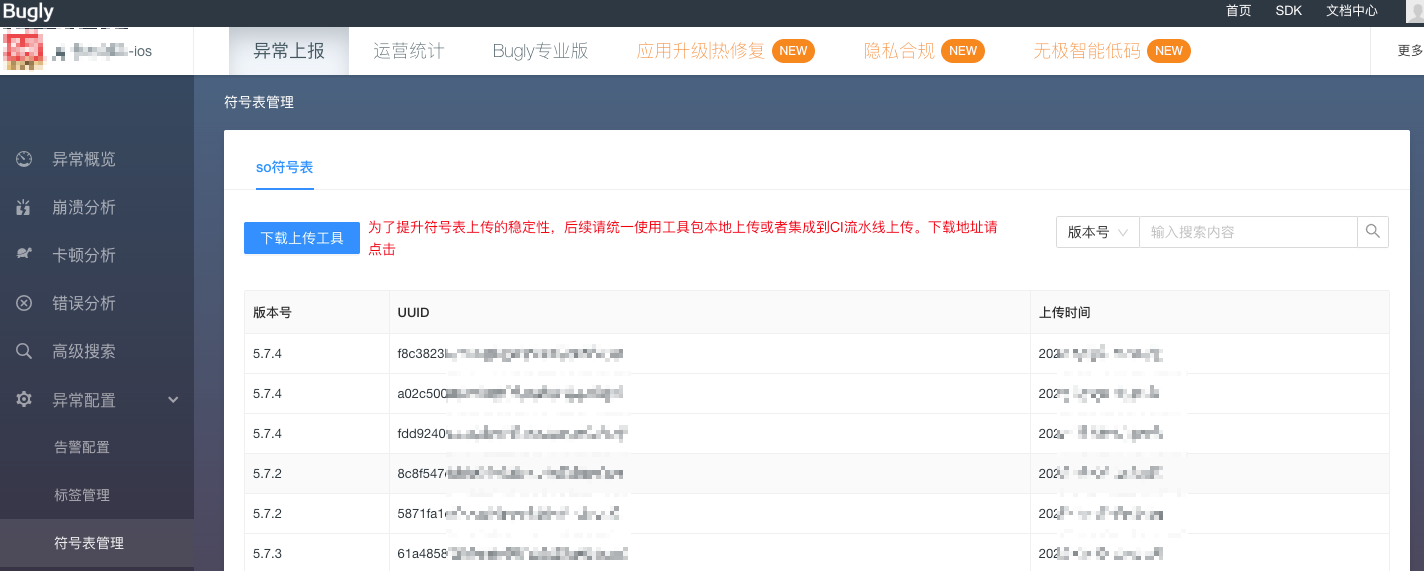Click the 首页 link
The height and width of the screenshot is (571, 1424).
(x=1239, y=11)
